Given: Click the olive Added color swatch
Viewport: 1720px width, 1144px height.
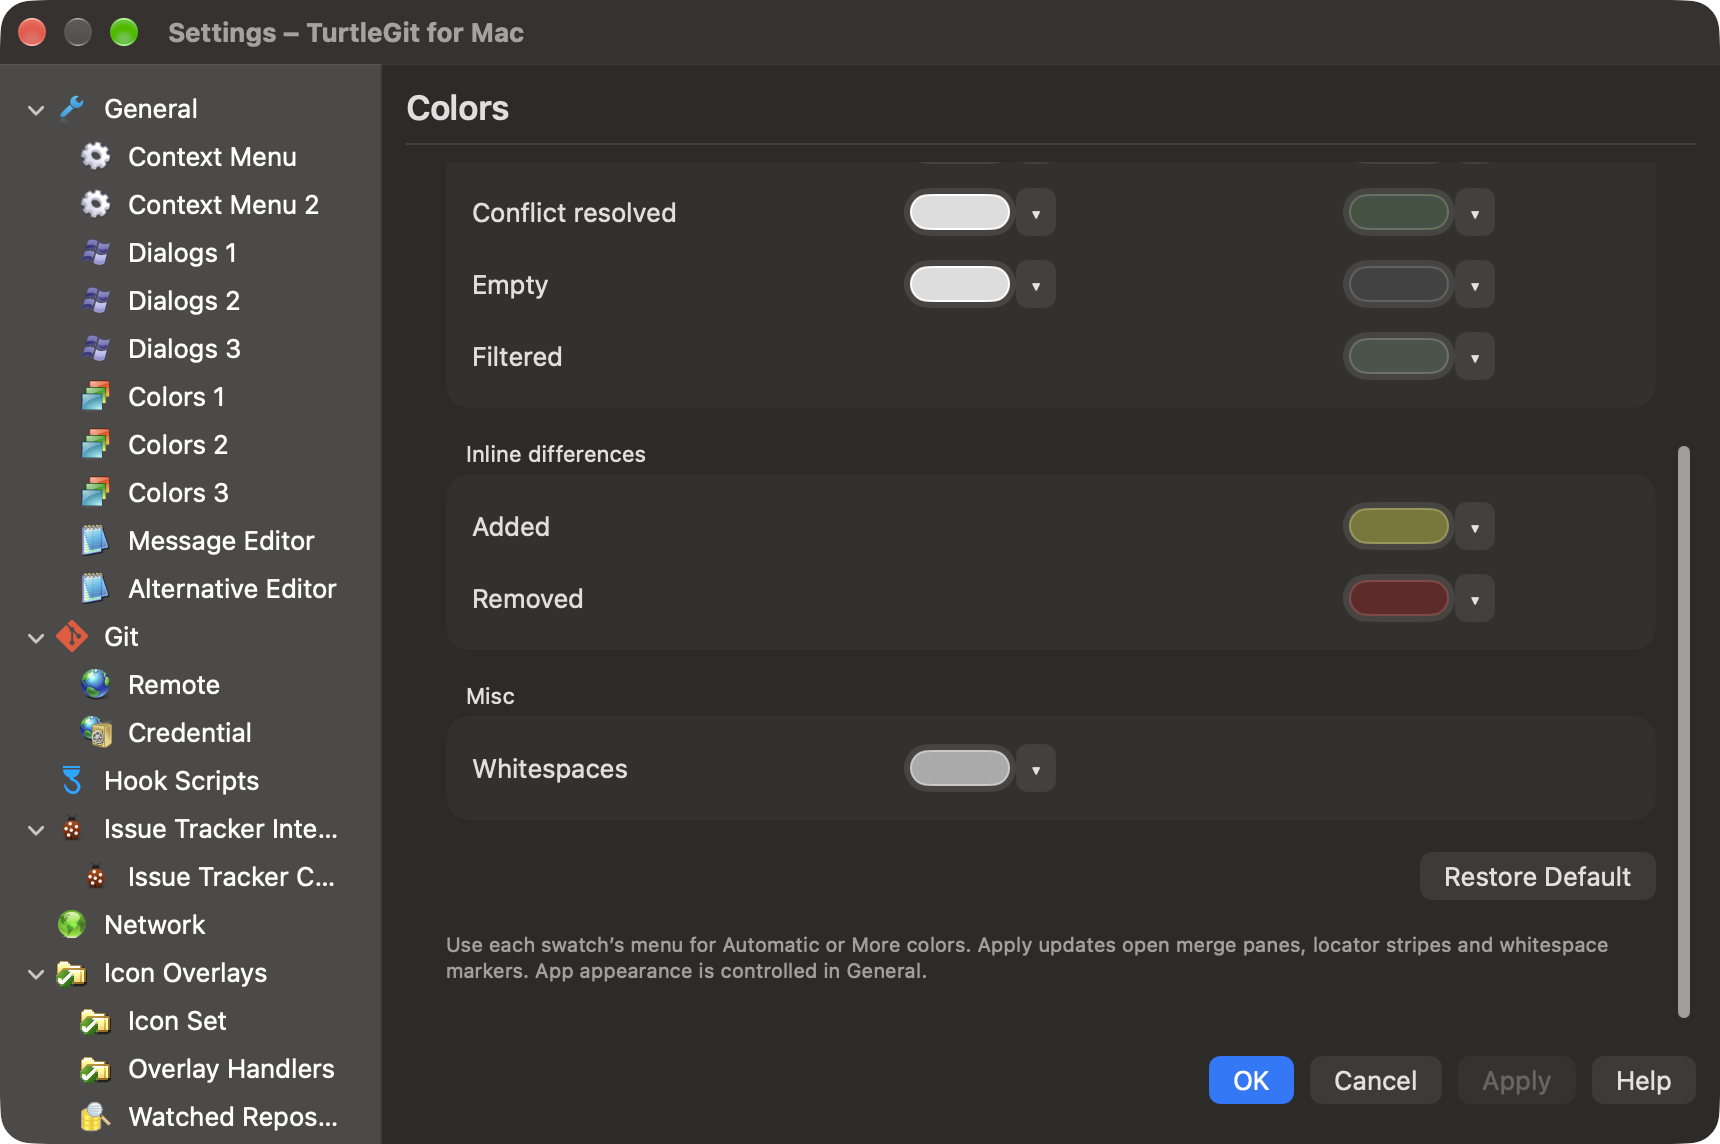Looking at the screenshot, I should 1398,526.
